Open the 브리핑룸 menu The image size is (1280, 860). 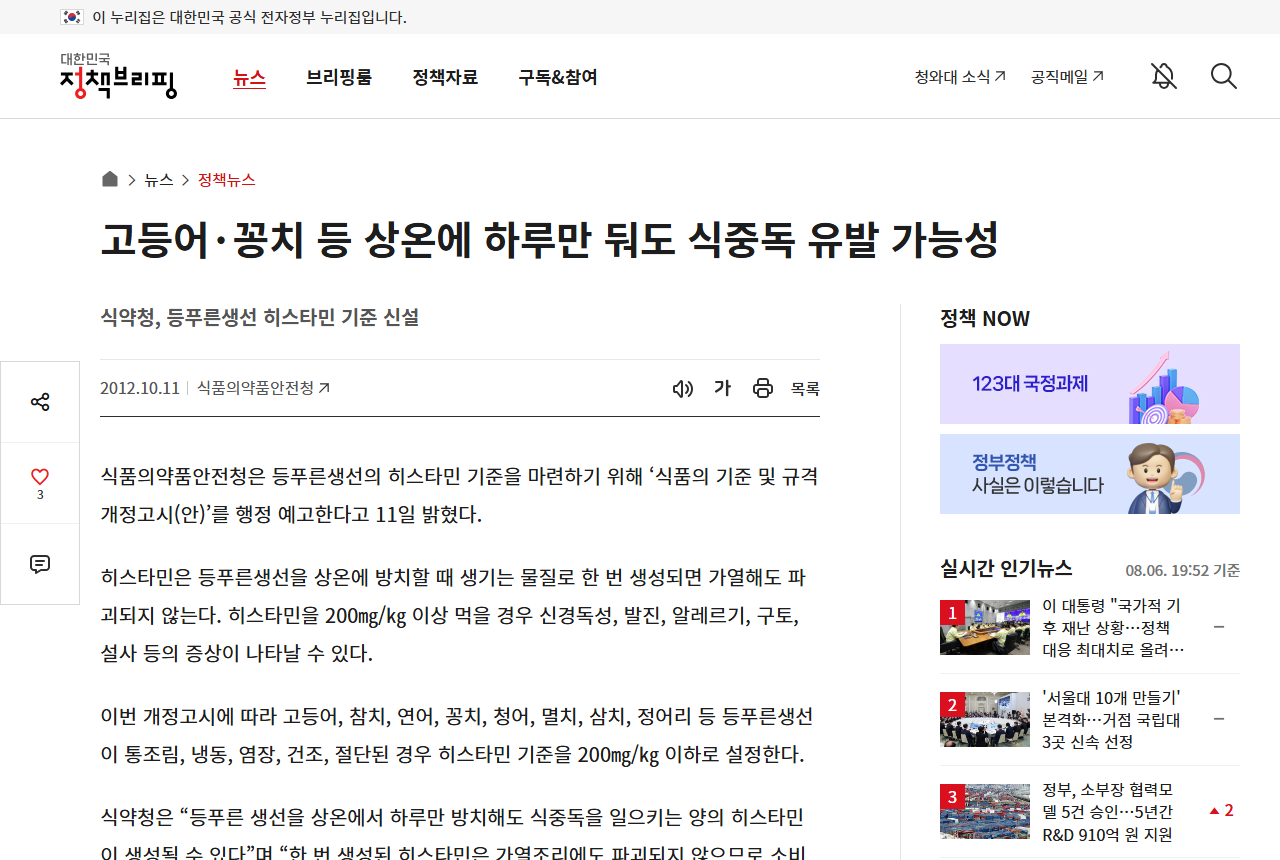pos(339,77)
